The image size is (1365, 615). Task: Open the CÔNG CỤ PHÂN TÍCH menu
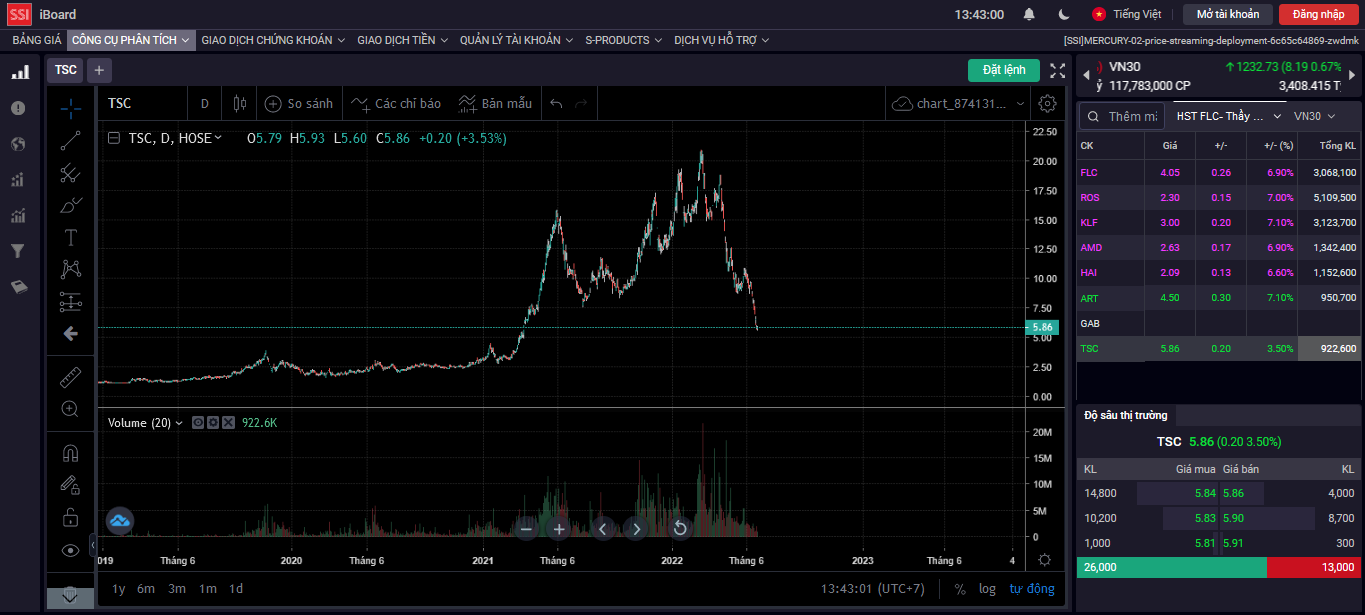[131, 40]
